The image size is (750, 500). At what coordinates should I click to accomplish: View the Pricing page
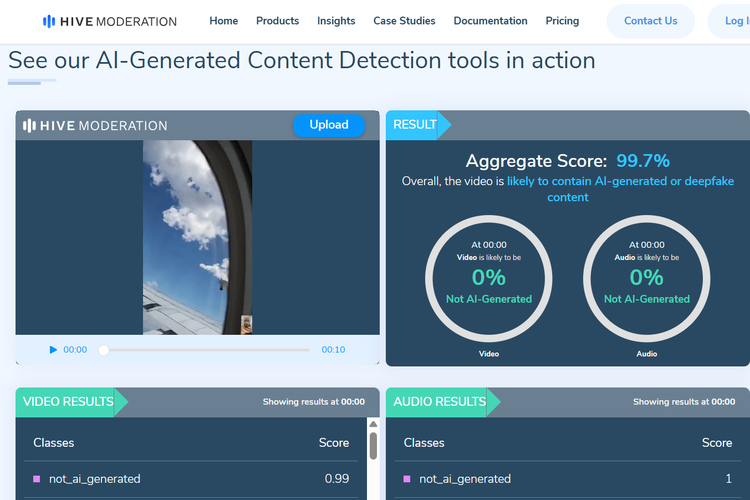[562, 21]
